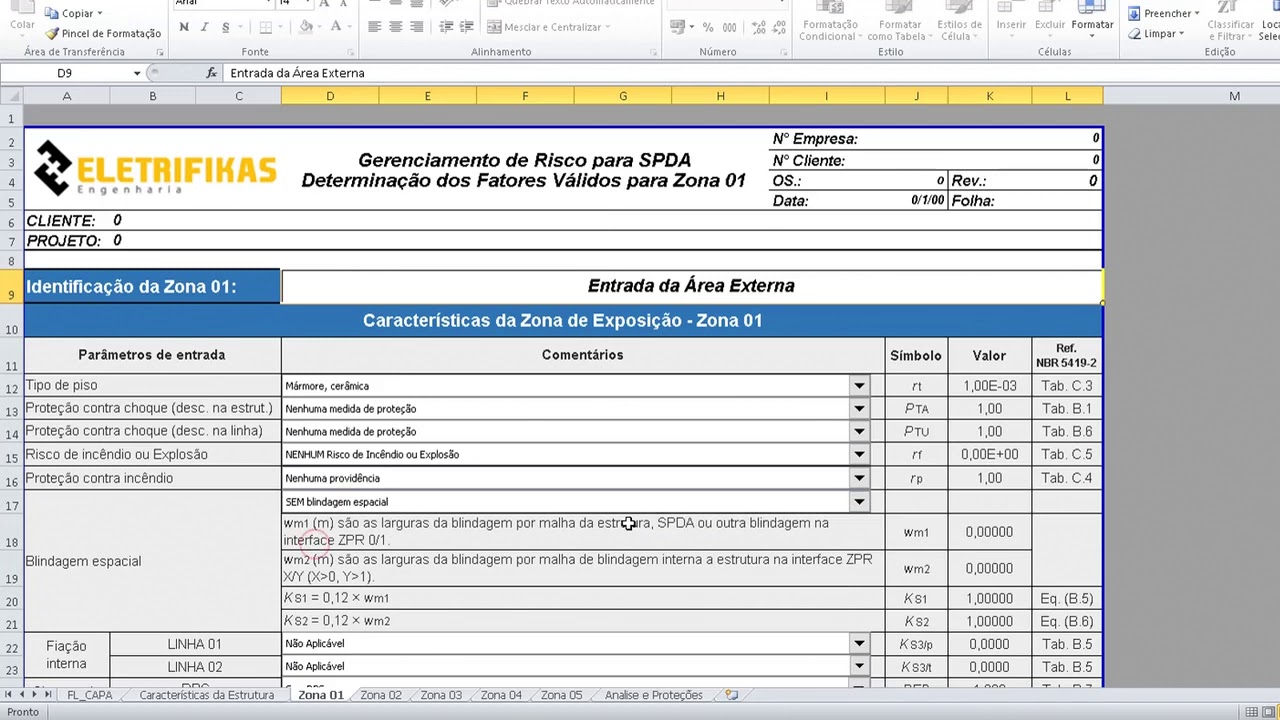Select the Entrada da Área Externa cell
Screen dimensions: 1280x720
coord(691,286)
